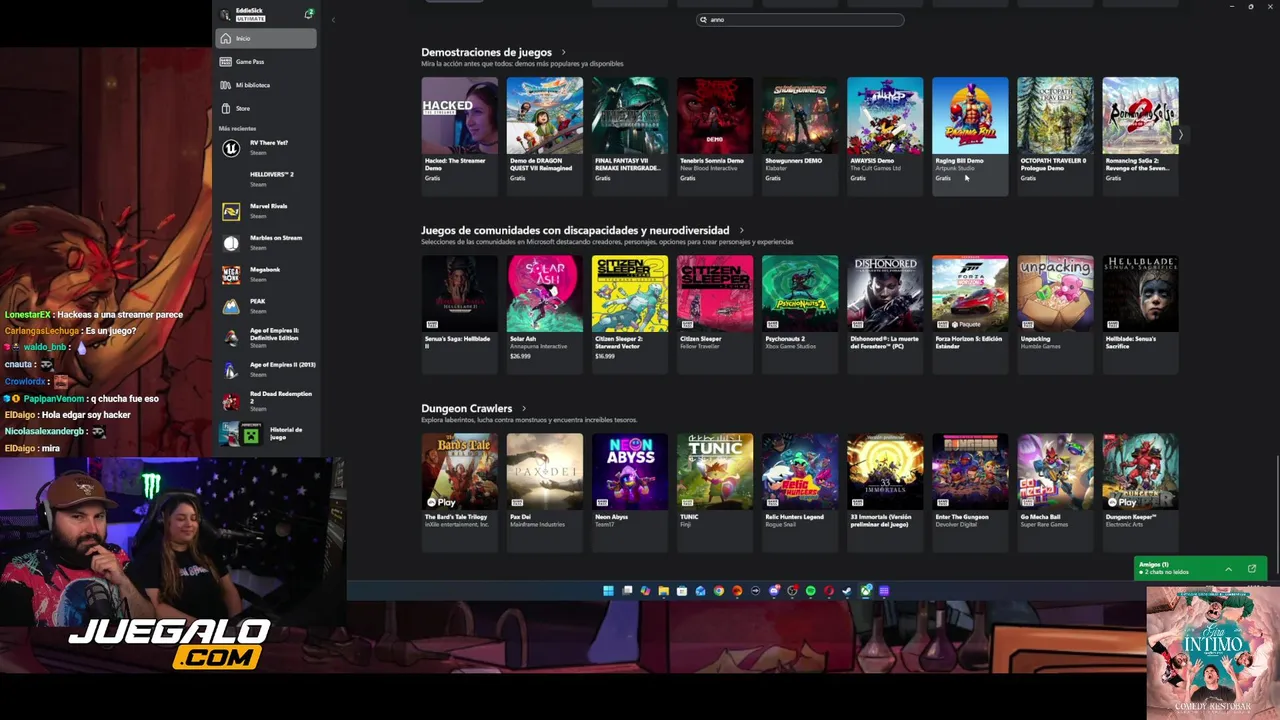Open Hellblade: Senua's Sacrifice tile
The image size is (1280, 720).
(x=1140, y=313)
